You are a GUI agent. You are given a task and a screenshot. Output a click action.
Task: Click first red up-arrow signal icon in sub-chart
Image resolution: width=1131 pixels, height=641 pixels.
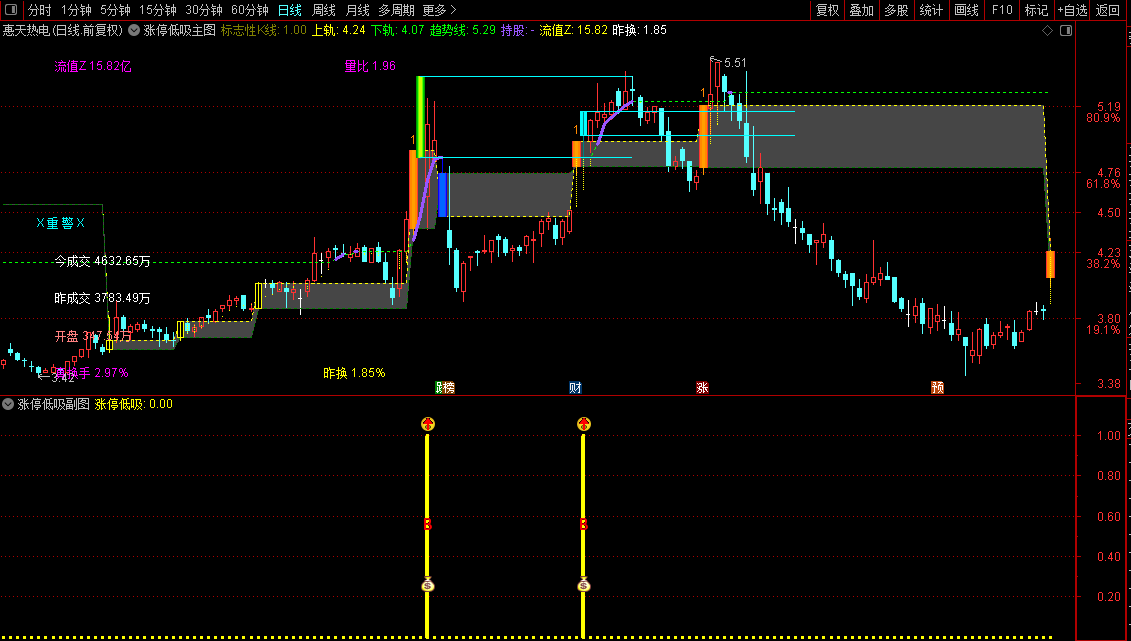point(428,424)
